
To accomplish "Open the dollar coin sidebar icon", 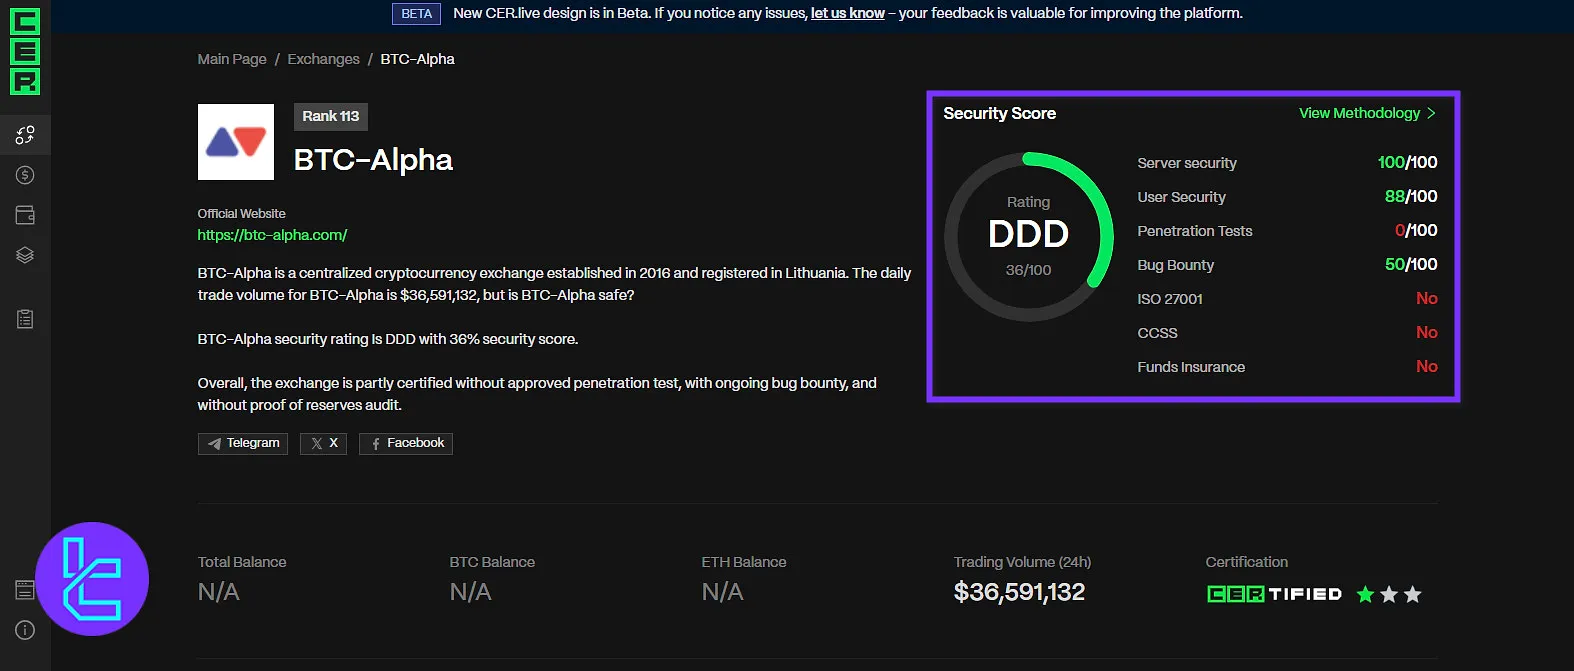I will coord(25,175).
